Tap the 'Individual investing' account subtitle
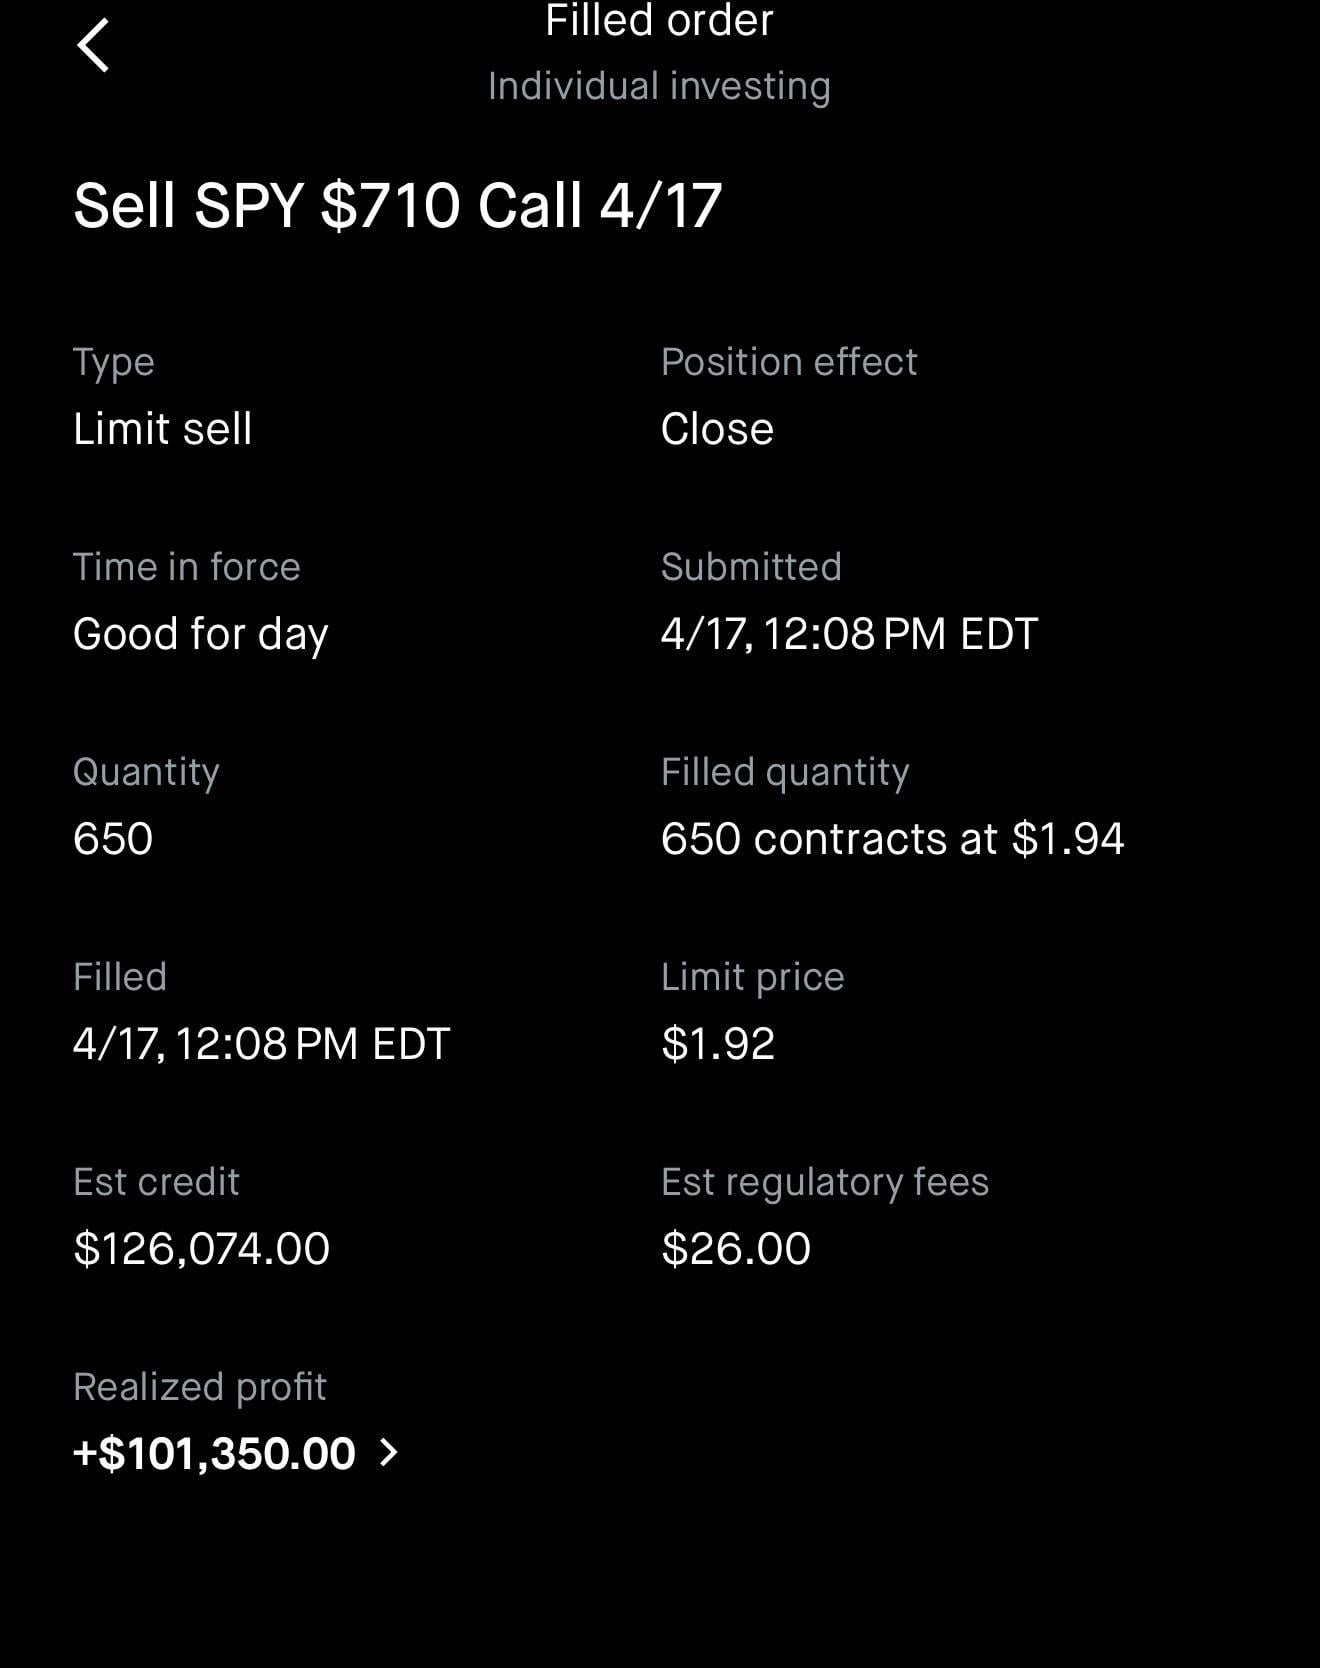The width and height of the screenshot is (1320, 1668). tap(659, 86)
